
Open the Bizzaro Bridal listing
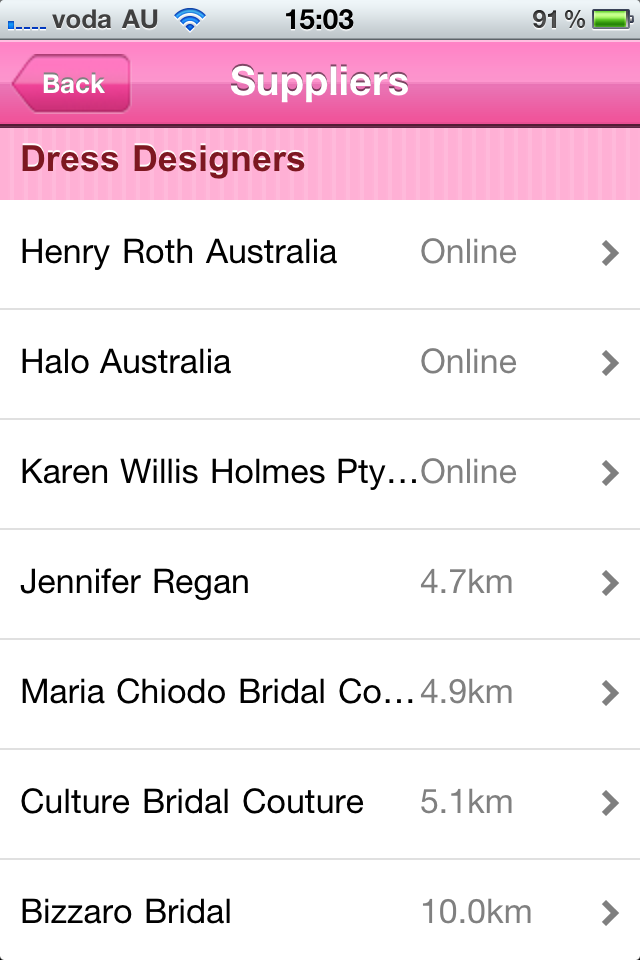tap(126, 912)
